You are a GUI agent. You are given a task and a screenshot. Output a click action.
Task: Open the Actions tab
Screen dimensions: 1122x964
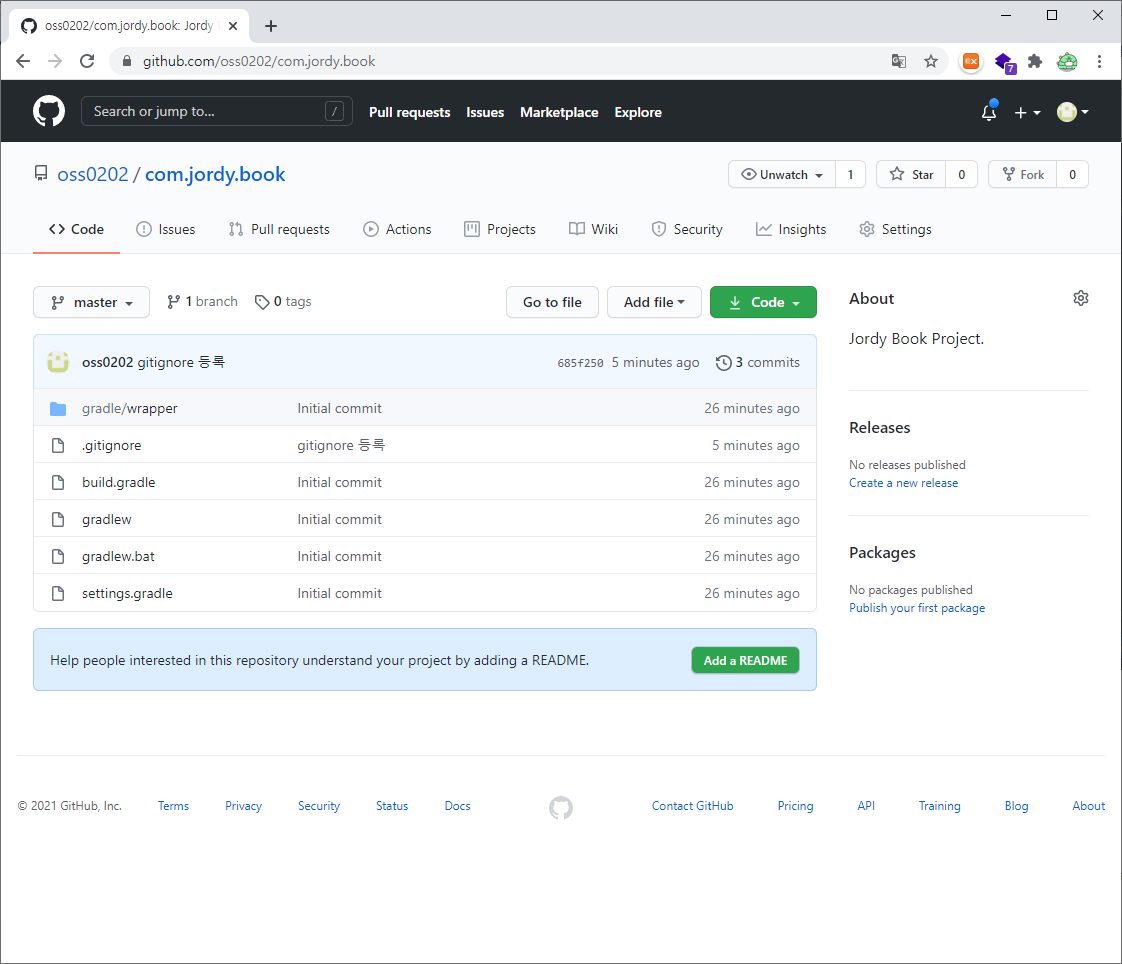point(397,229)
